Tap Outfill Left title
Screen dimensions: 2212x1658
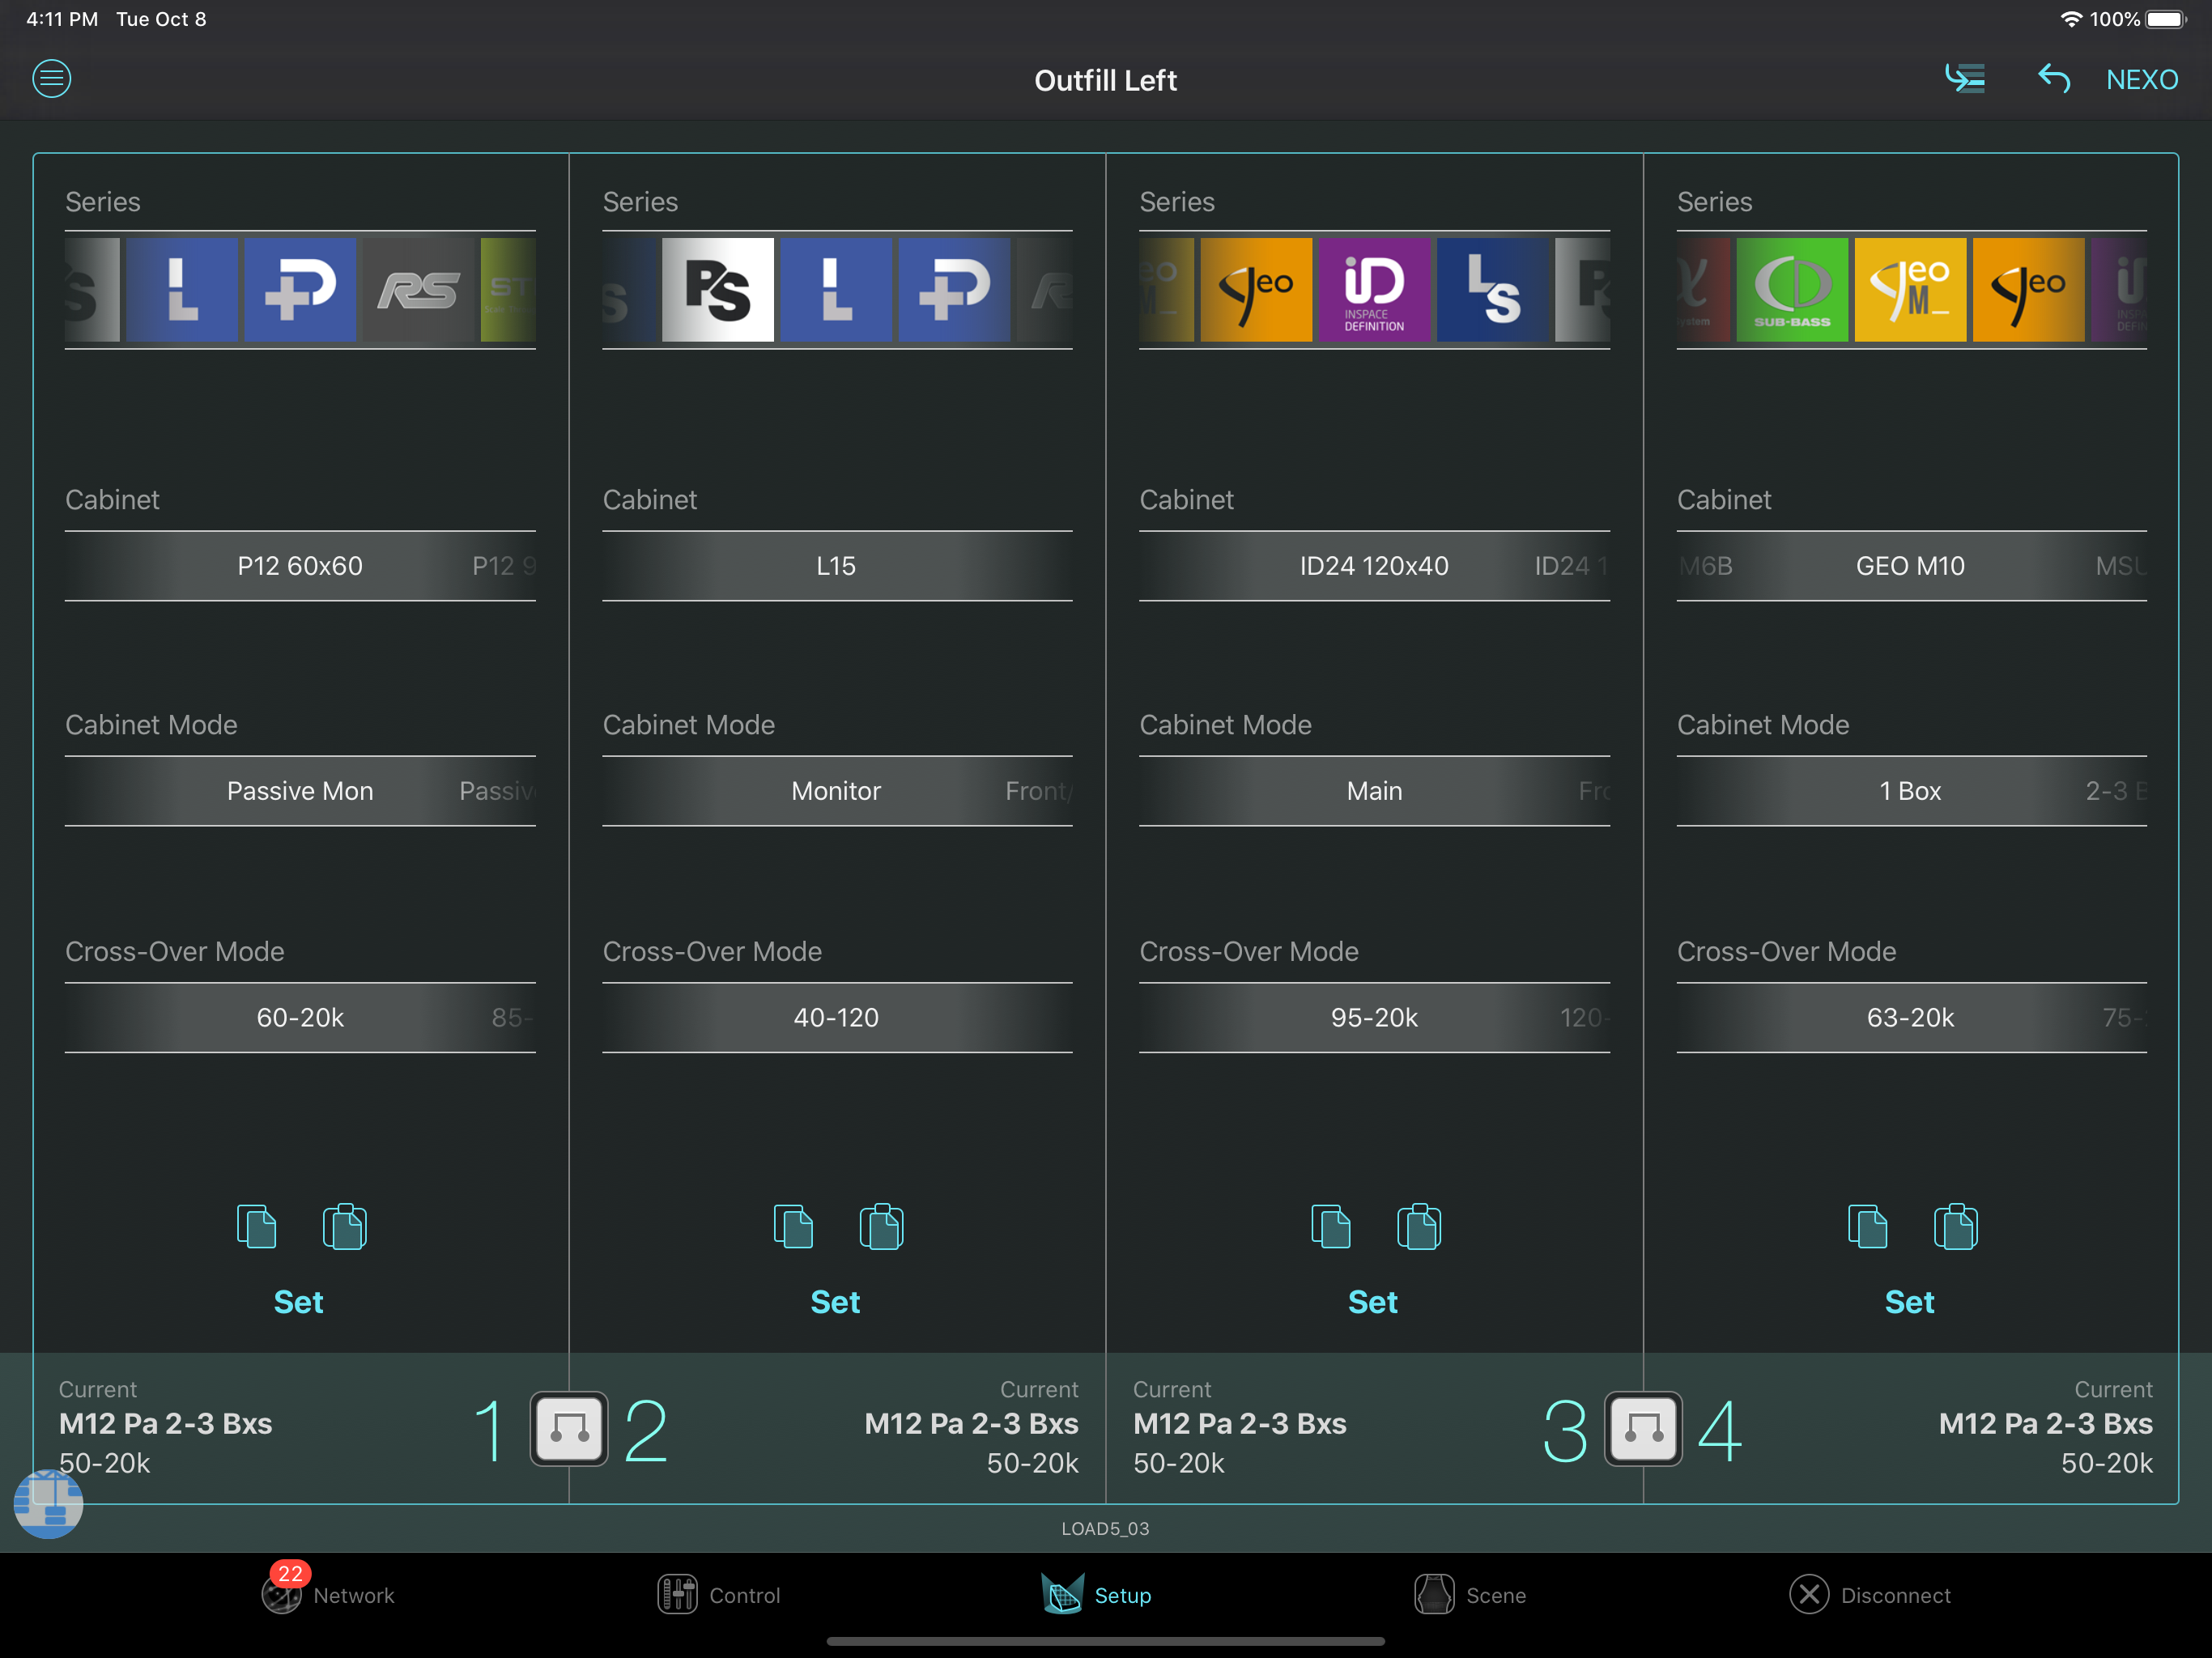point(1105,80)
